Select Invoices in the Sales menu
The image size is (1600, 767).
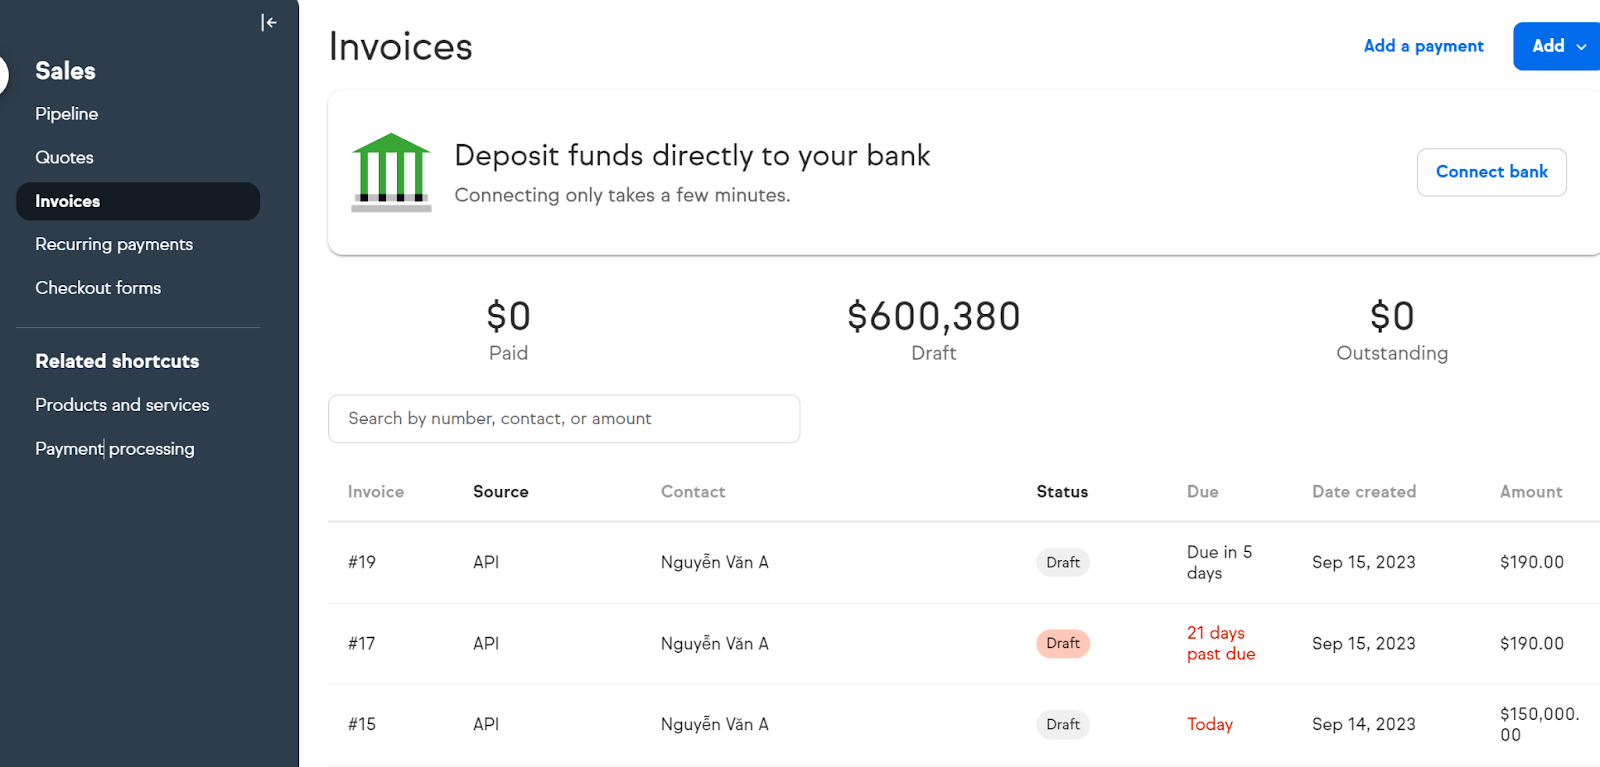click(x=138, y=201)
